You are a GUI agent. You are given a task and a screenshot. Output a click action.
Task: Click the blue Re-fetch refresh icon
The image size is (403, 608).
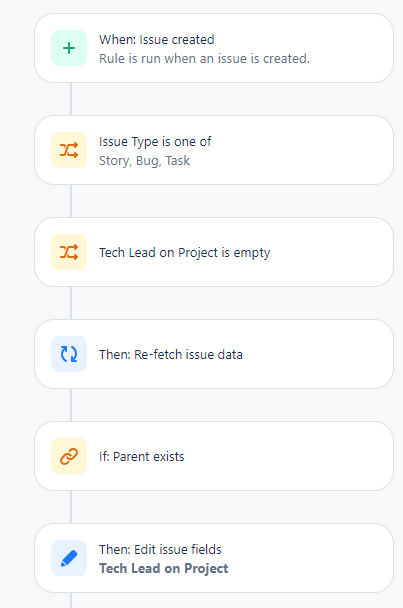pos(69,354)
